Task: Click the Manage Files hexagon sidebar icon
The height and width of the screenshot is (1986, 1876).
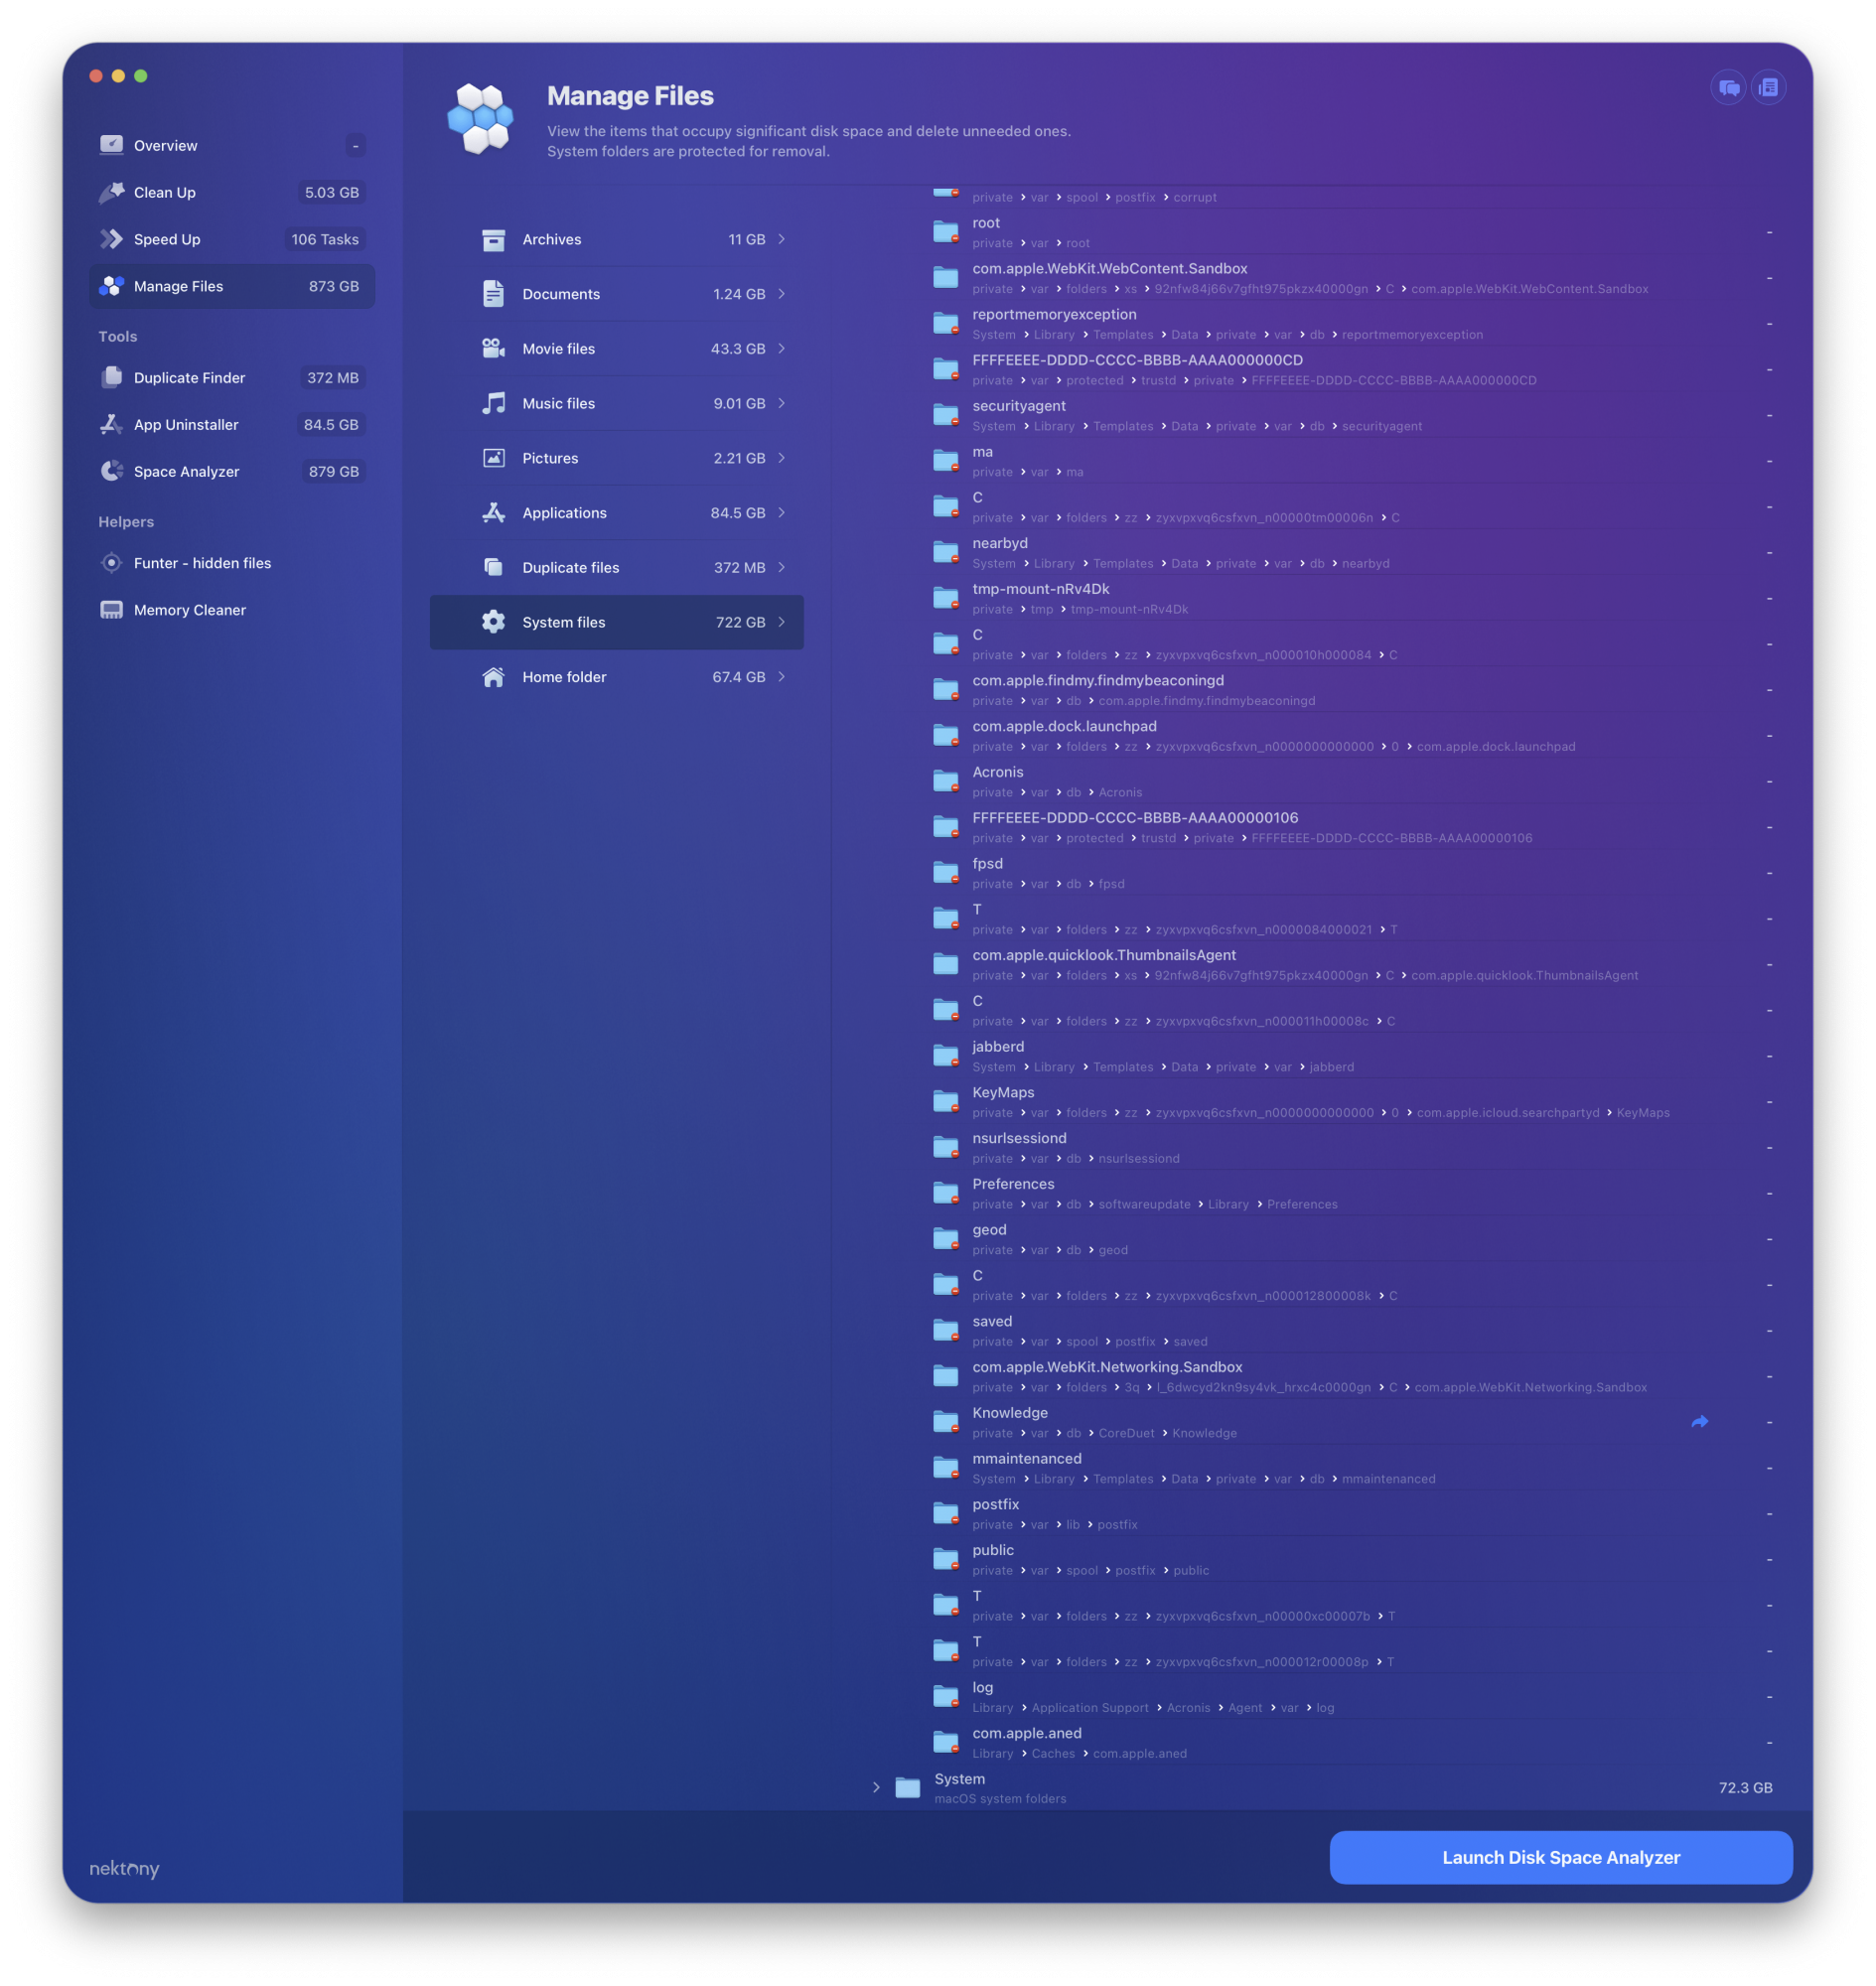Action: tap(112, 286)
